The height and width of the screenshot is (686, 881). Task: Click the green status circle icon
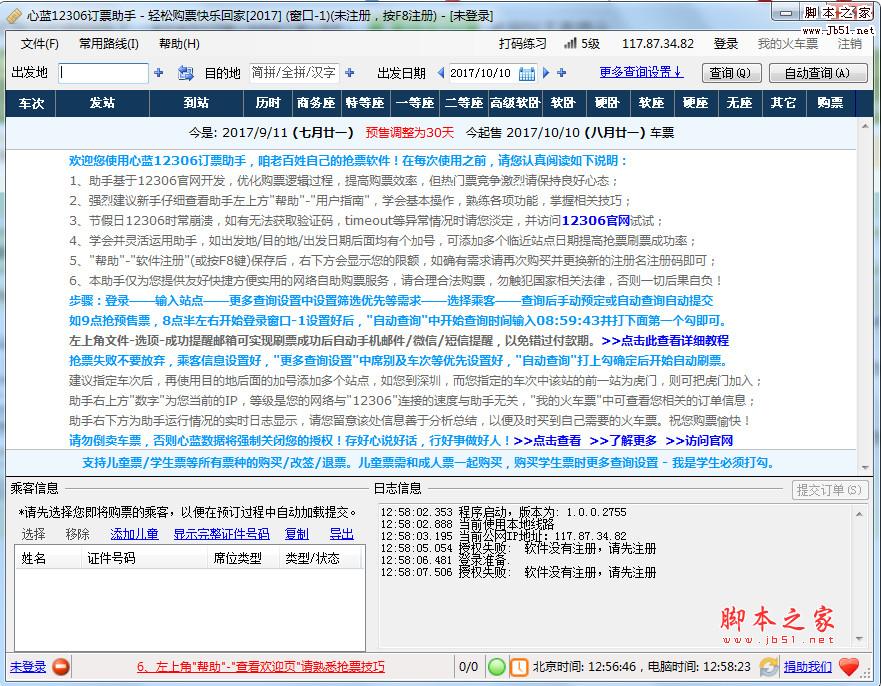(x=496, y=667)
